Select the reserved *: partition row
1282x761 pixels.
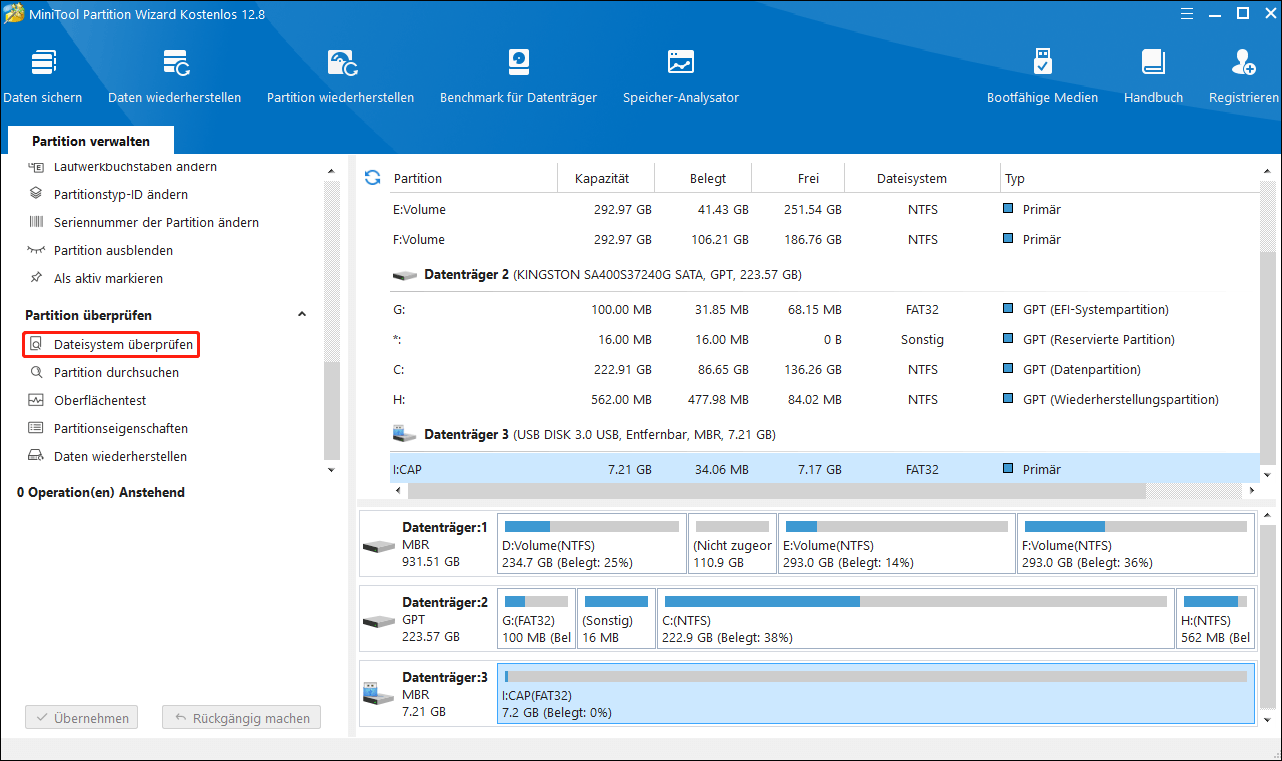[825, 340]
